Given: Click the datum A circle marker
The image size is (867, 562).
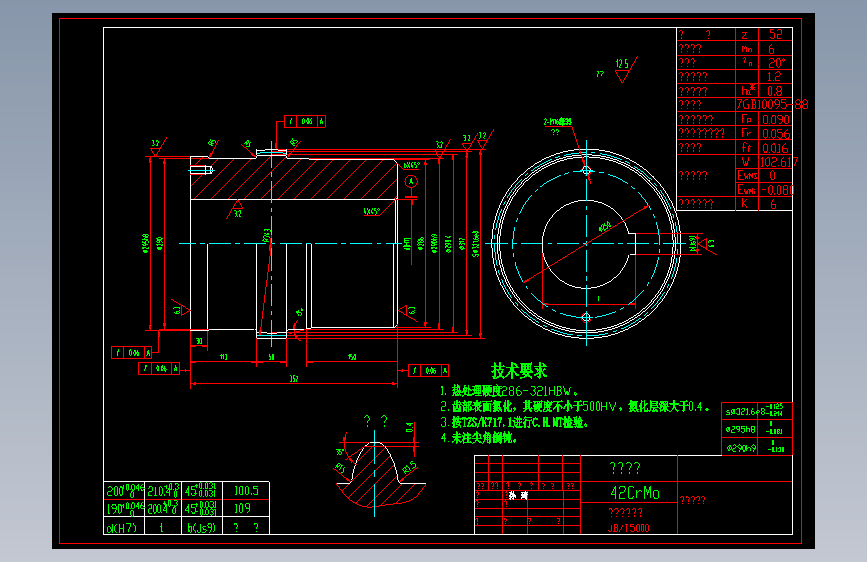Looking at the screenshot, I should pyautogui.click(x=411, y=181).
